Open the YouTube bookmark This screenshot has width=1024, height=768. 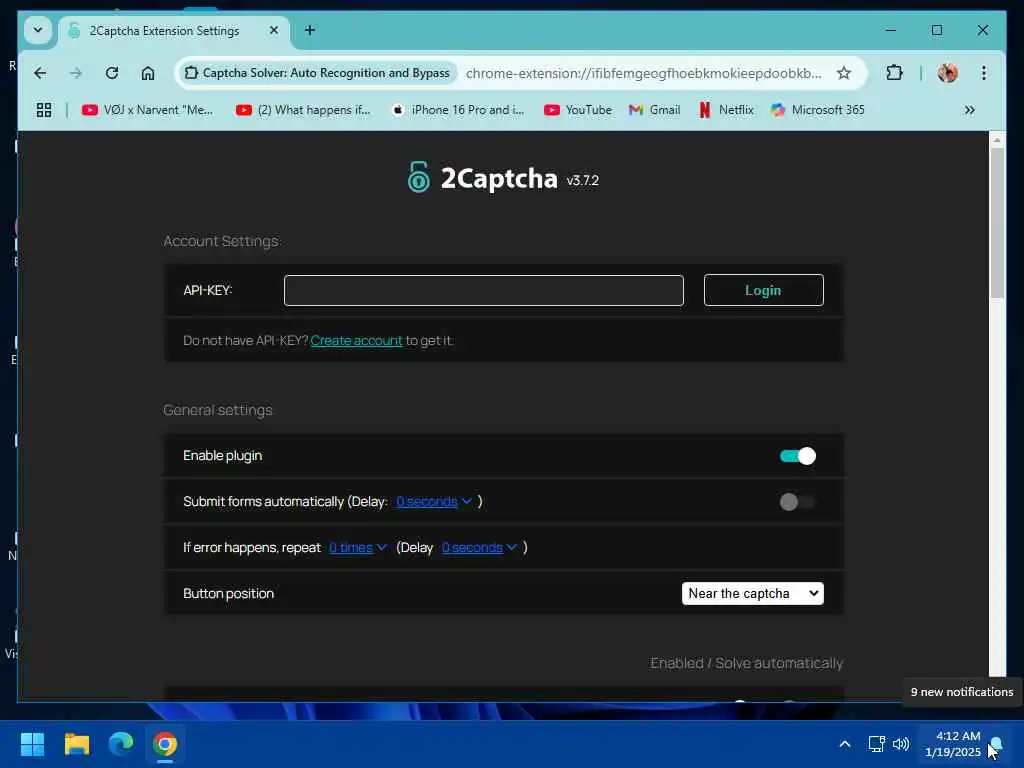(578, 110)
